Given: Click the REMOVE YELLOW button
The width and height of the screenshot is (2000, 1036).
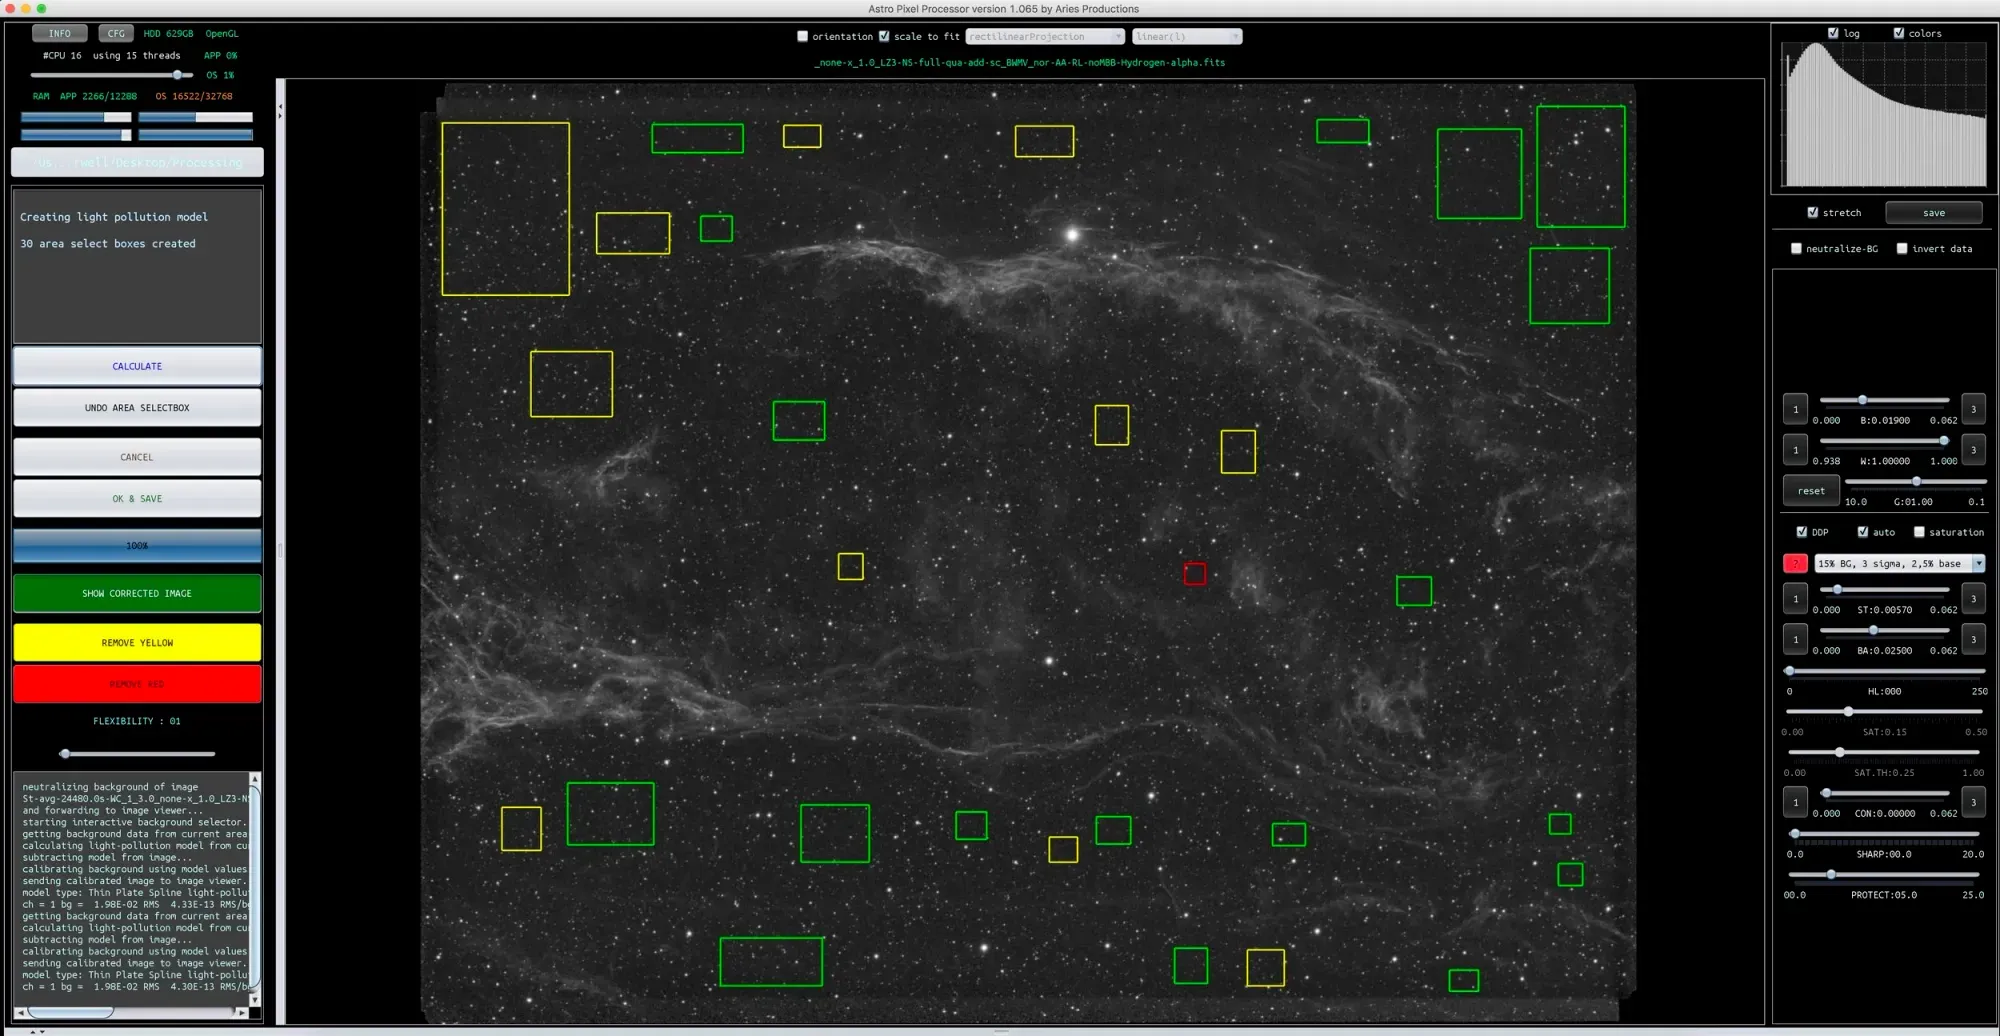Looking at the screenshot, I should click(137, 643).
